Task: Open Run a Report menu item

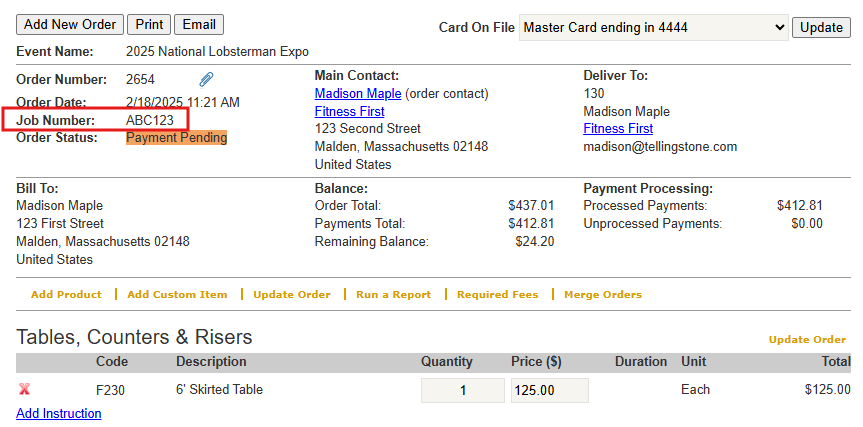Action: (x=393, y=295)
